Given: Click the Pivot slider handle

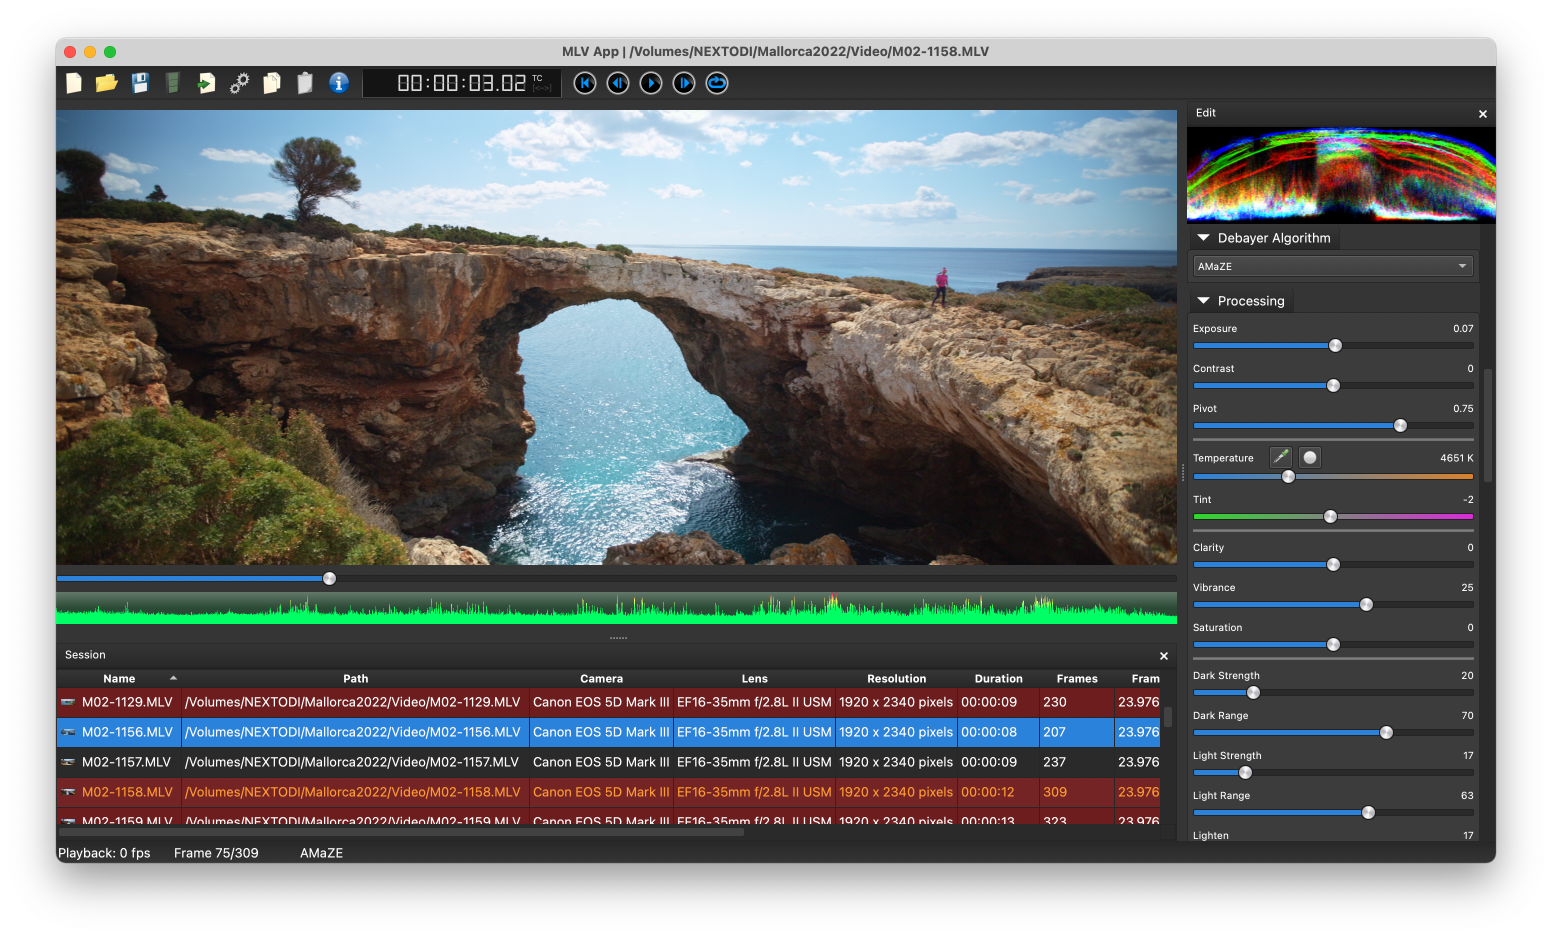Looking at the screenshot, I should click(1400, 426).
